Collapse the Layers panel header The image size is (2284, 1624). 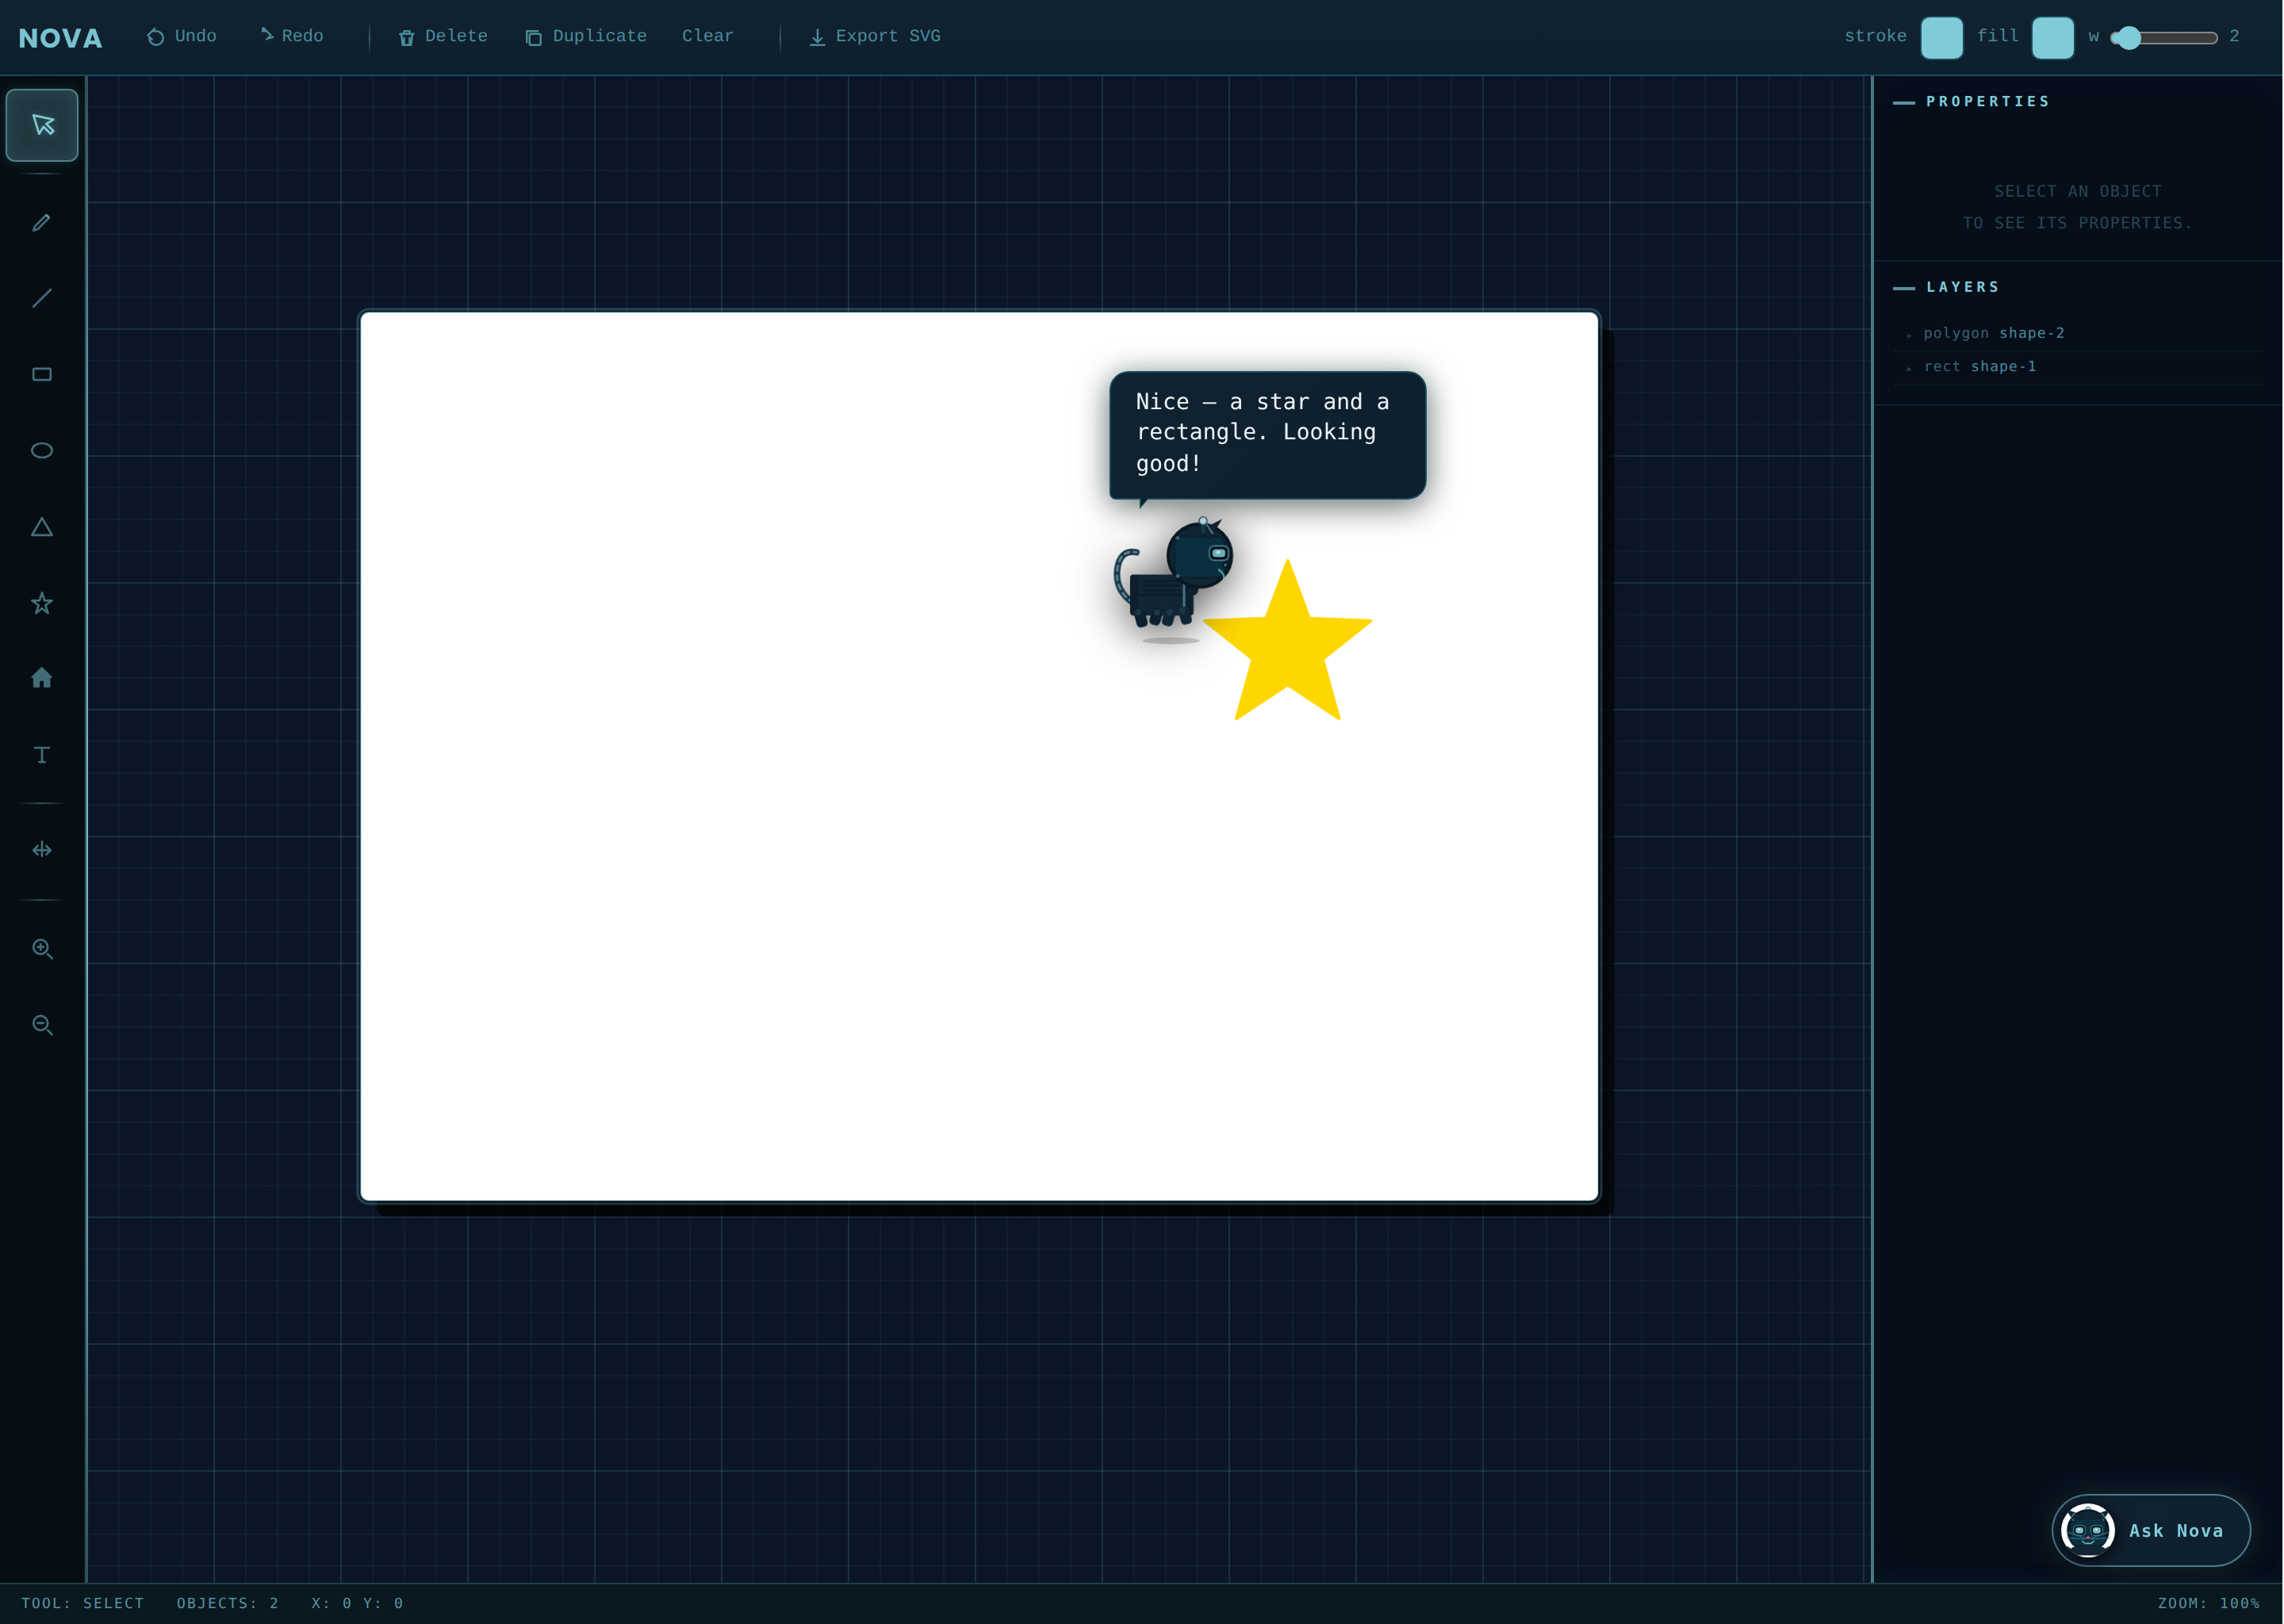(x=1946, y=287)
